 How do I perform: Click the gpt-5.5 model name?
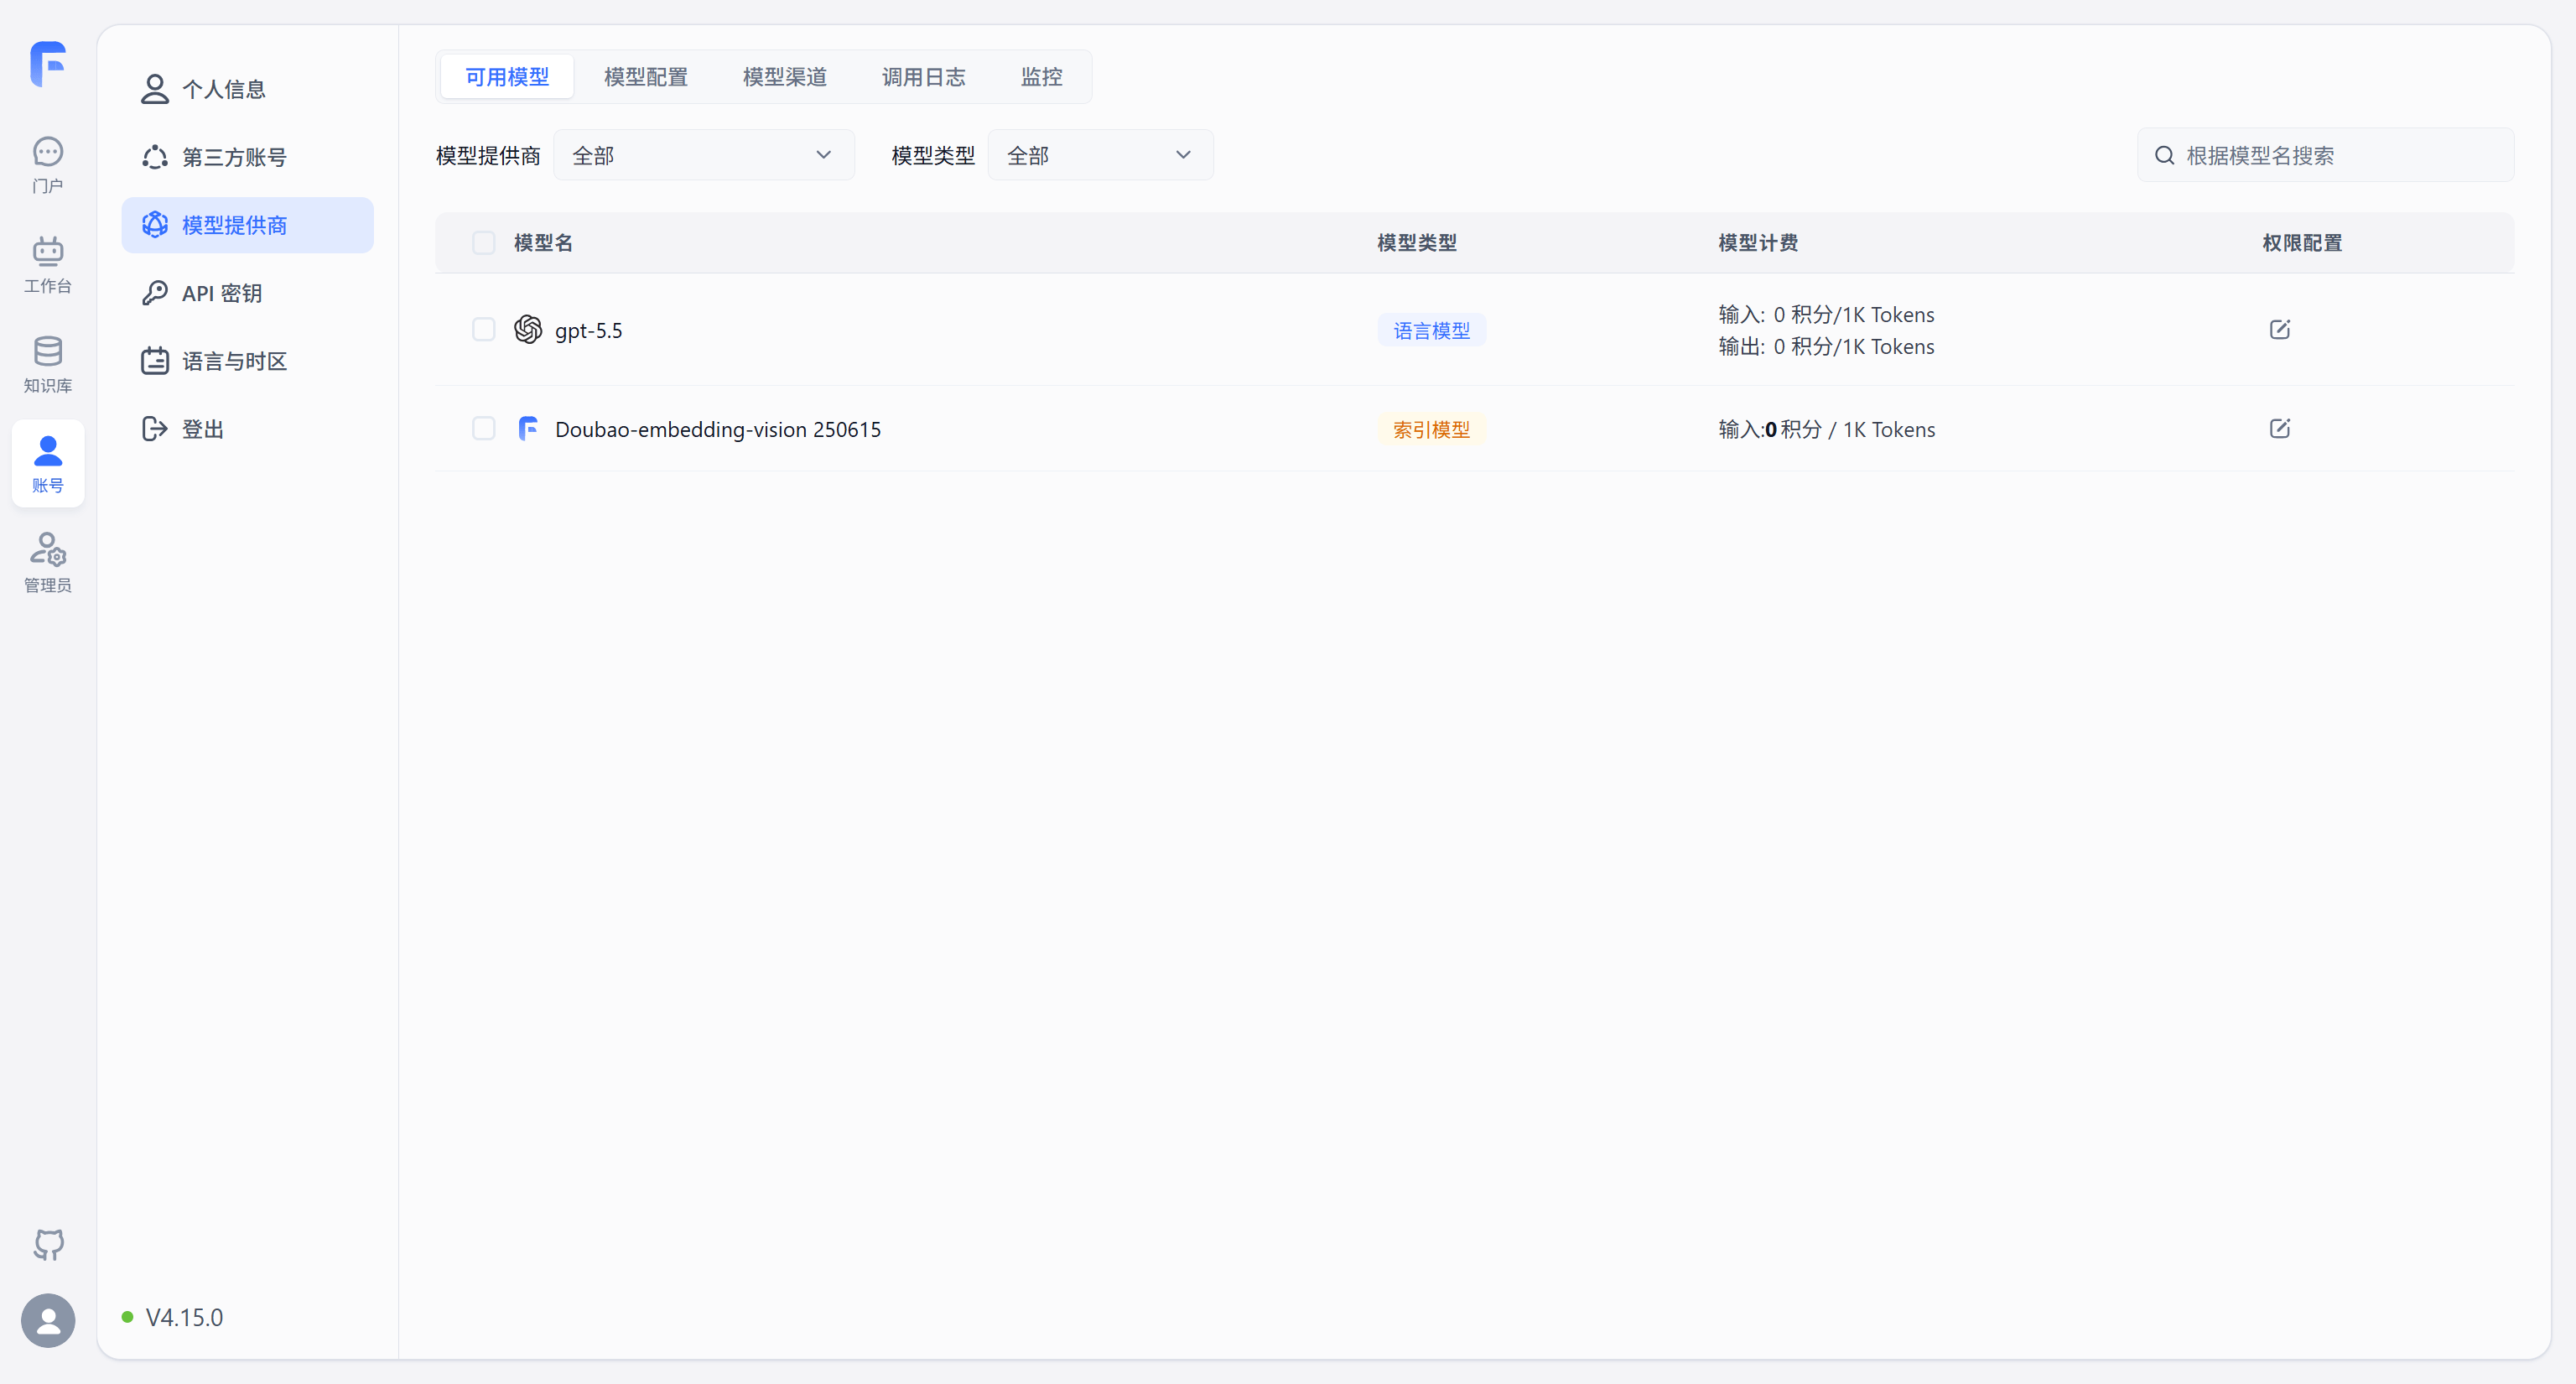(x=589, y=330)
